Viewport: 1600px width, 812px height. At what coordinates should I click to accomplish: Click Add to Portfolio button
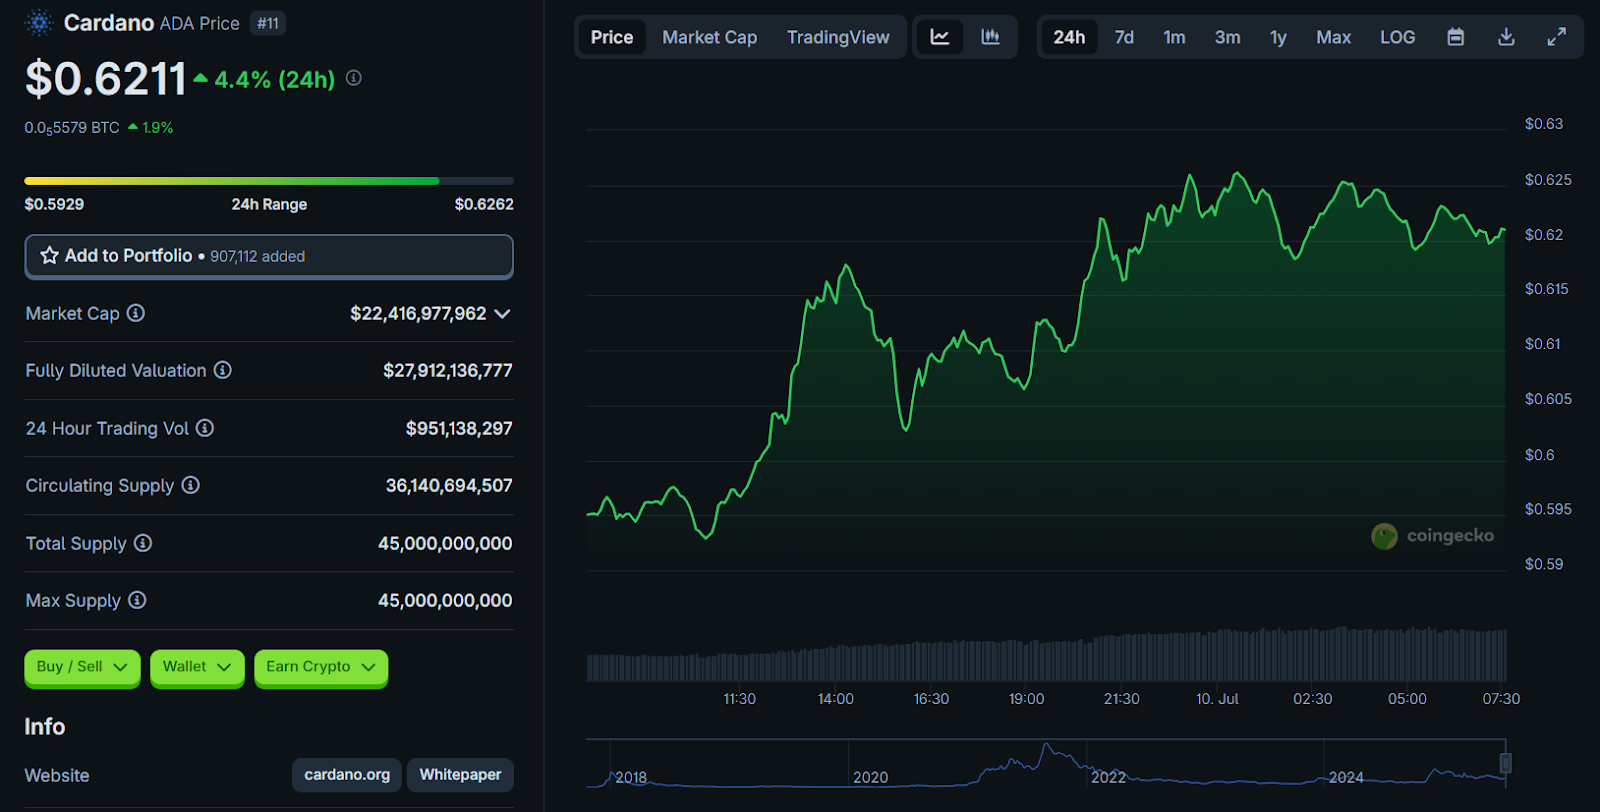tap(269, 256)
